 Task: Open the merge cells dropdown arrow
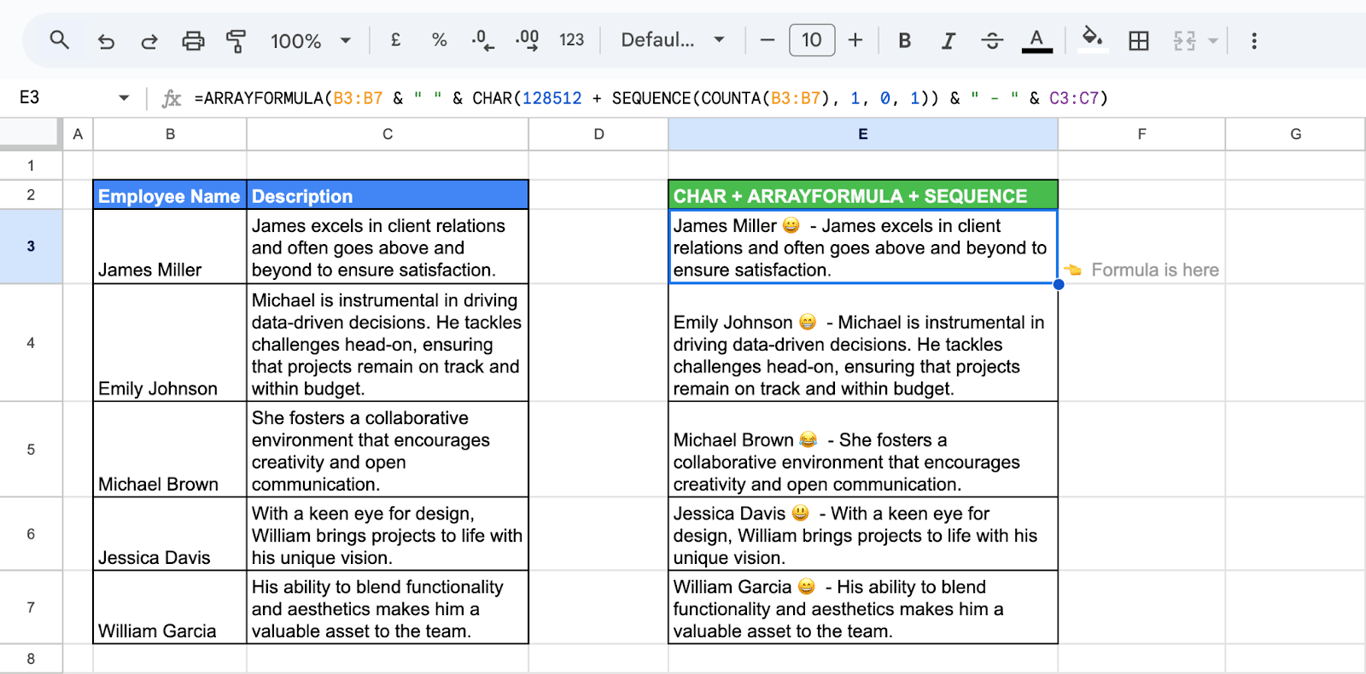click(x=1213, y=41)
